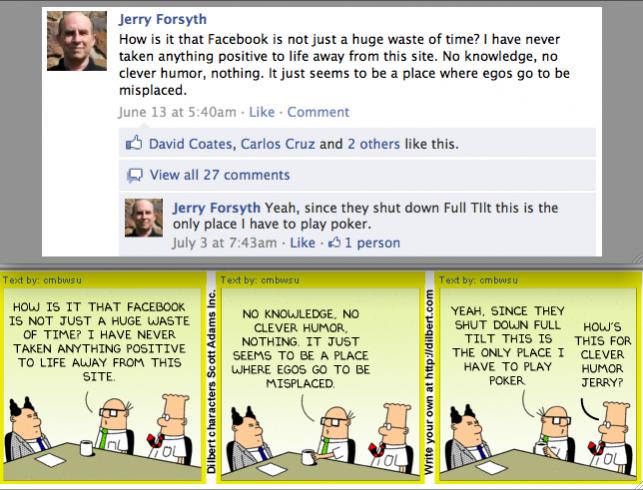Screen dimensions: 643x490
Task: Click the June 13 at 5:40am timestamp
Action: tap(178, 112)
